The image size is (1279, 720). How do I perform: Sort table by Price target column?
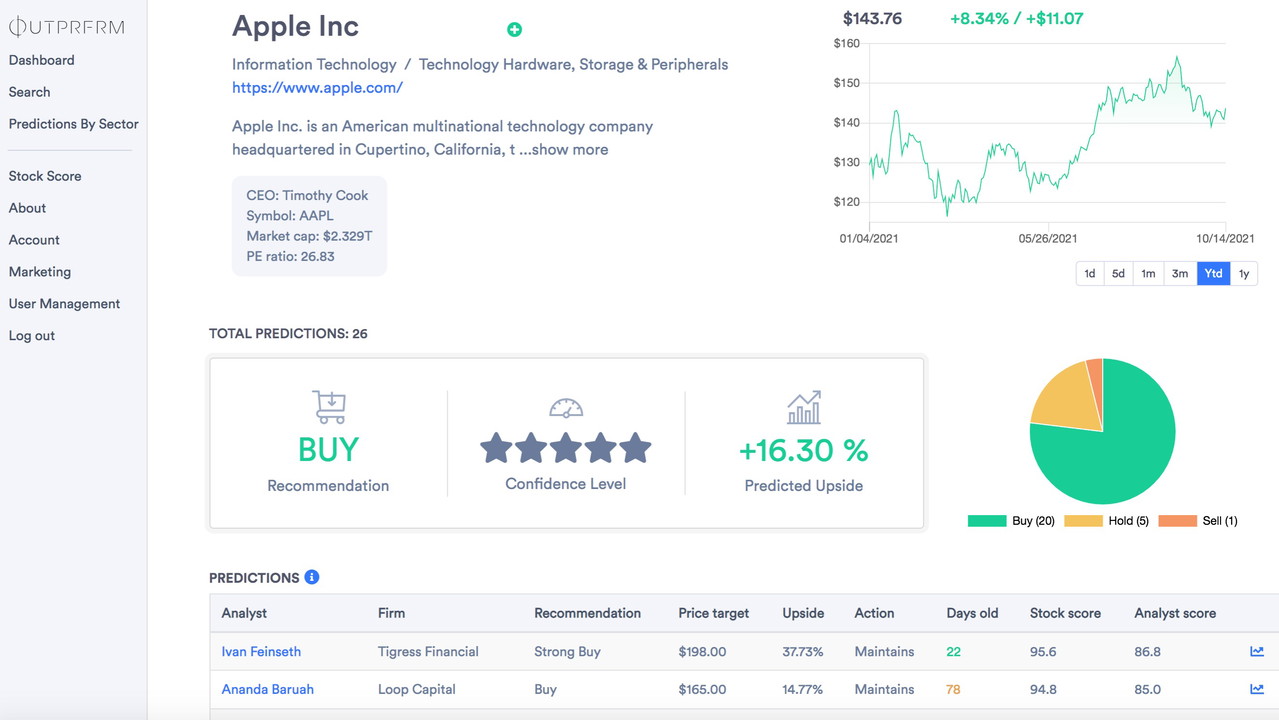click(713, 613)
